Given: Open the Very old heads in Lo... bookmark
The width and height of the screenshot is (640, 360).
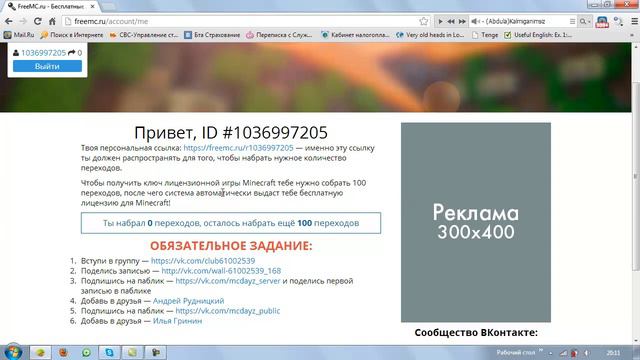Looking at the screenshot, I should 430,35.
